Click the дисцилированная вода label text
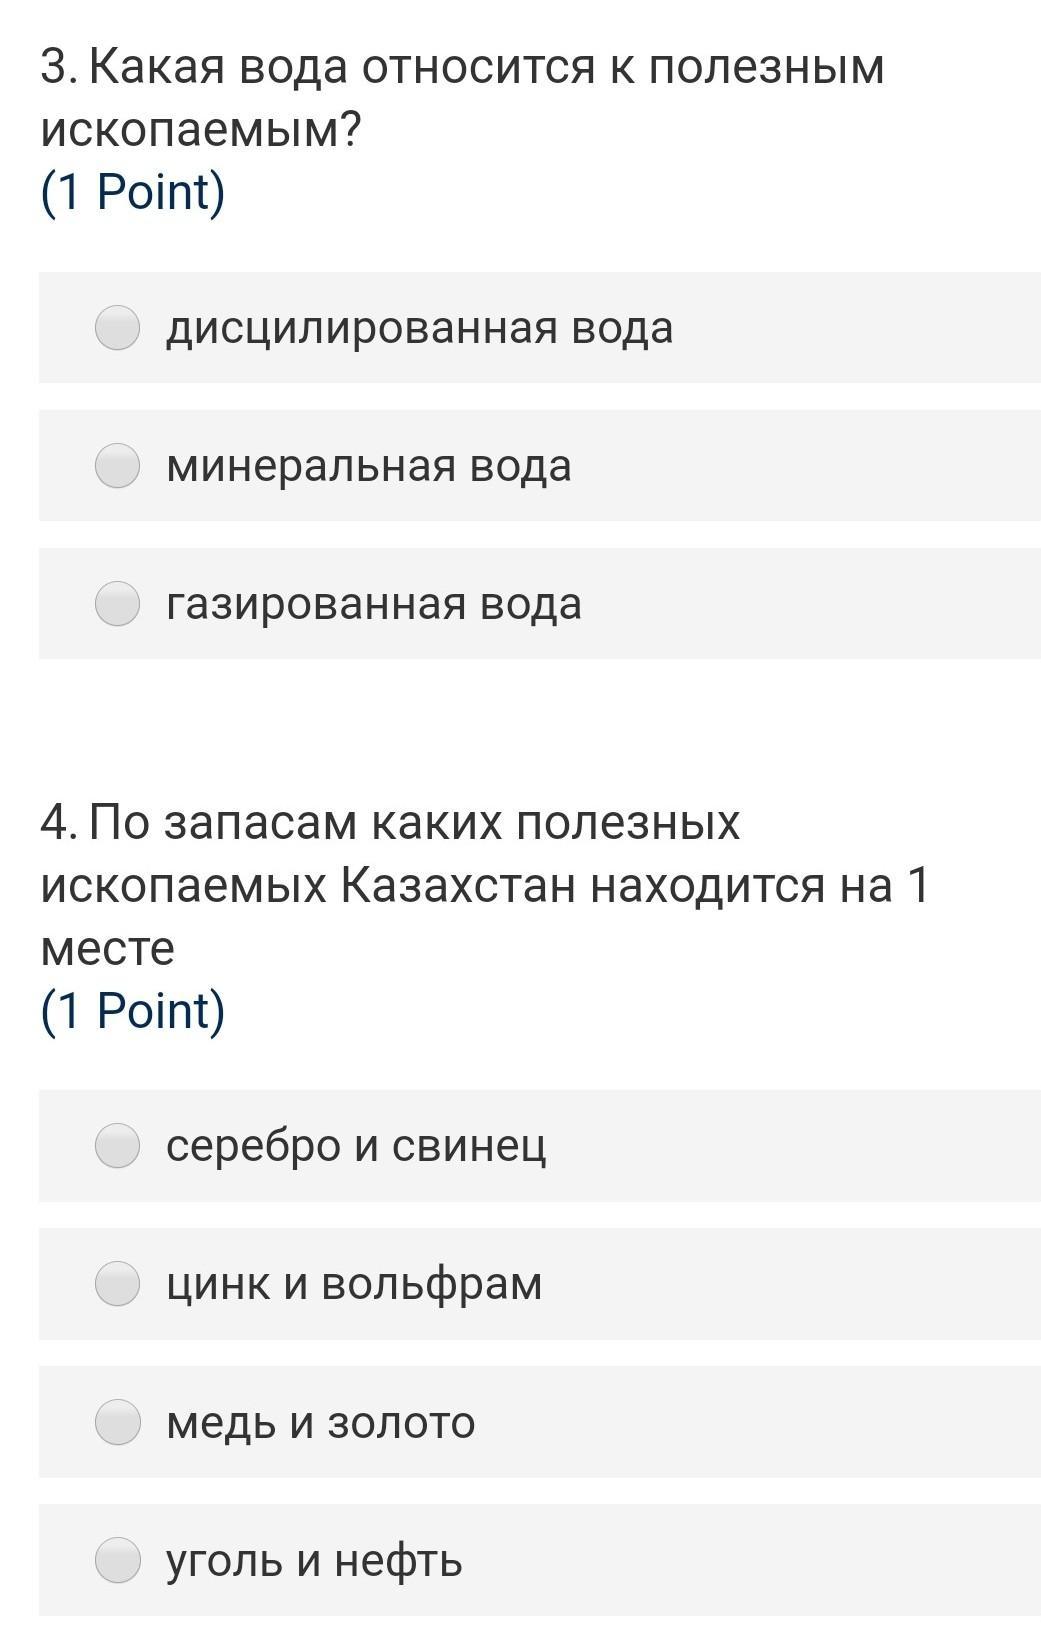 click(419, 328)
